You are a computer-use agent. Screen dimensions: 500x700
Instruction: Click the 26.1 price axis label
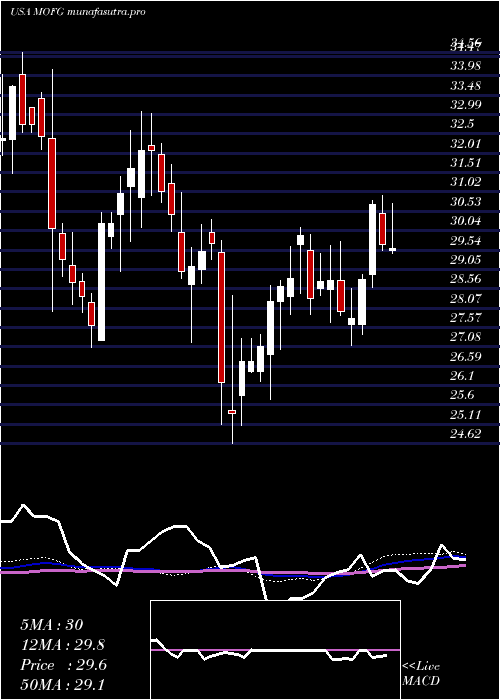[x=462, y=376]
